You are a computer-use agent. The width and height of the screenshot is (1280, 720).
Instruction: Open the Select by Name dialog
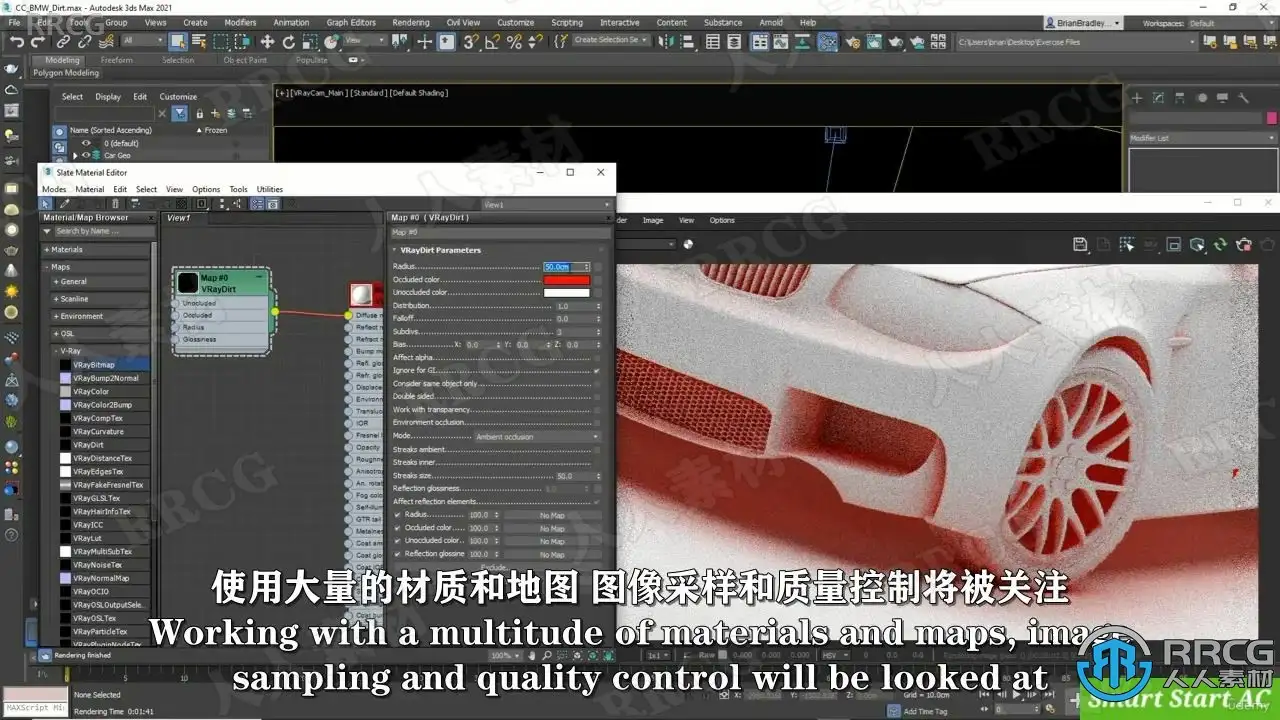click(198, 42)
